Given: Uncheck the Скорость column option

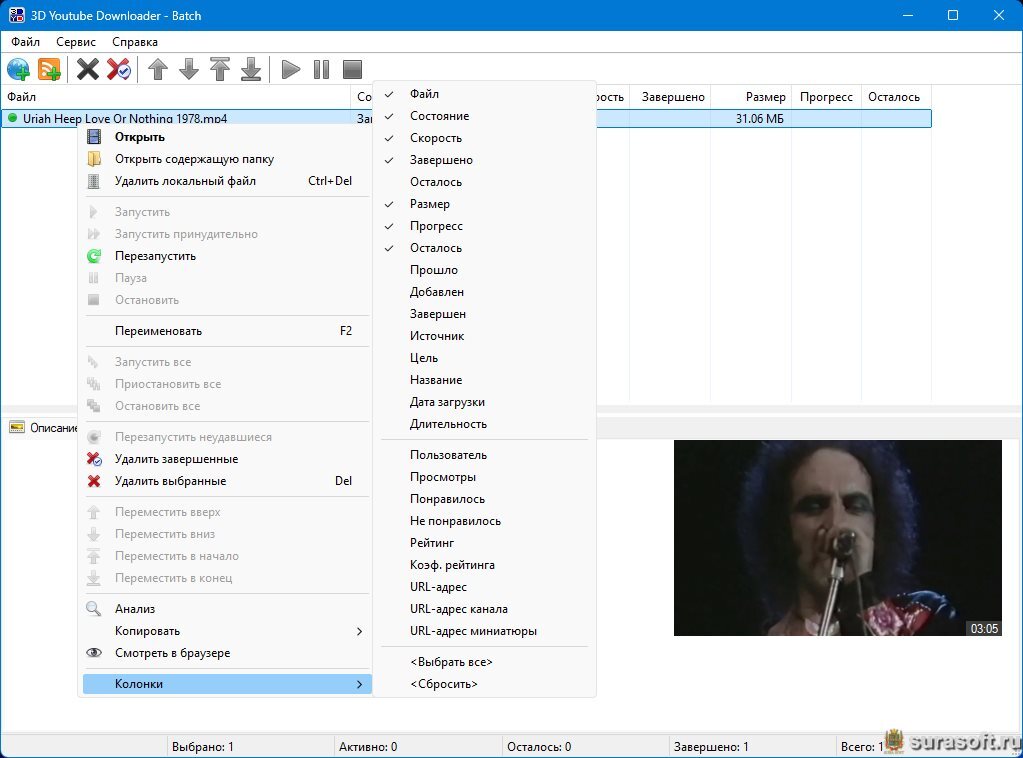Looking at the screenshot, I should pyautogui.click(x=484, y=138).
